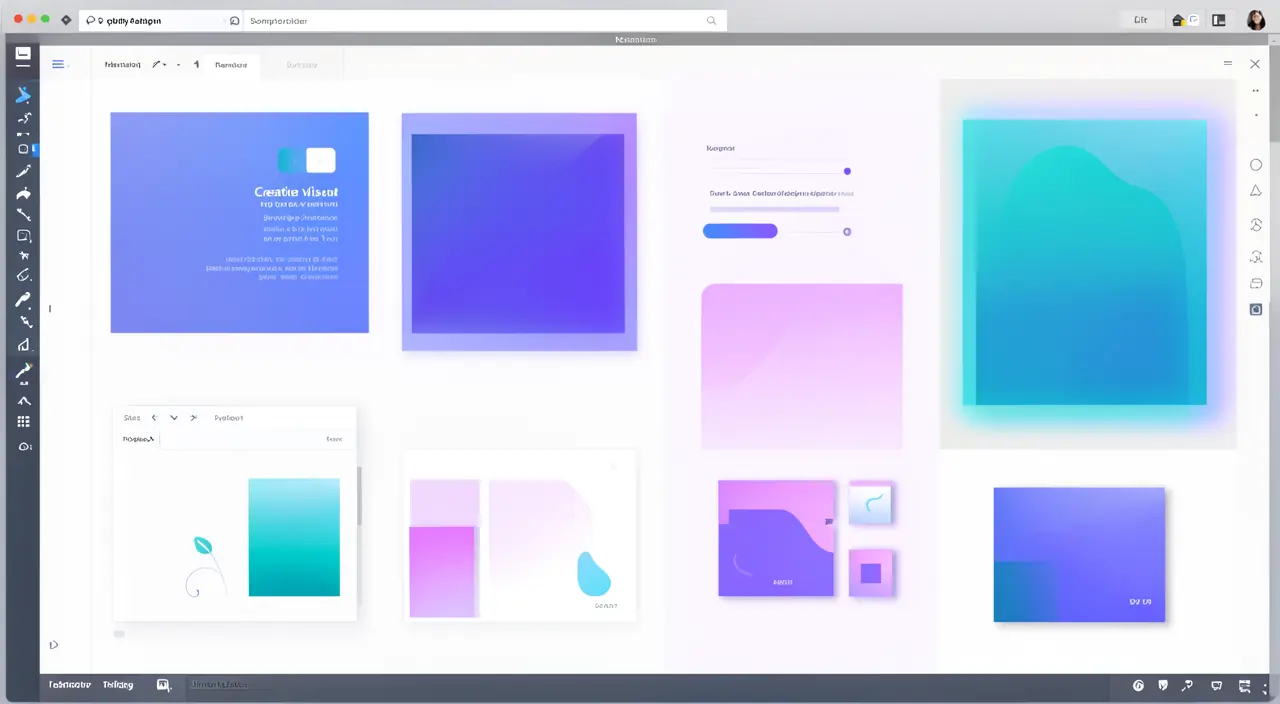The height and width of the screenshot is (704, 1280).
Task: Click the lavender progress bar
Action: [774, 209]
